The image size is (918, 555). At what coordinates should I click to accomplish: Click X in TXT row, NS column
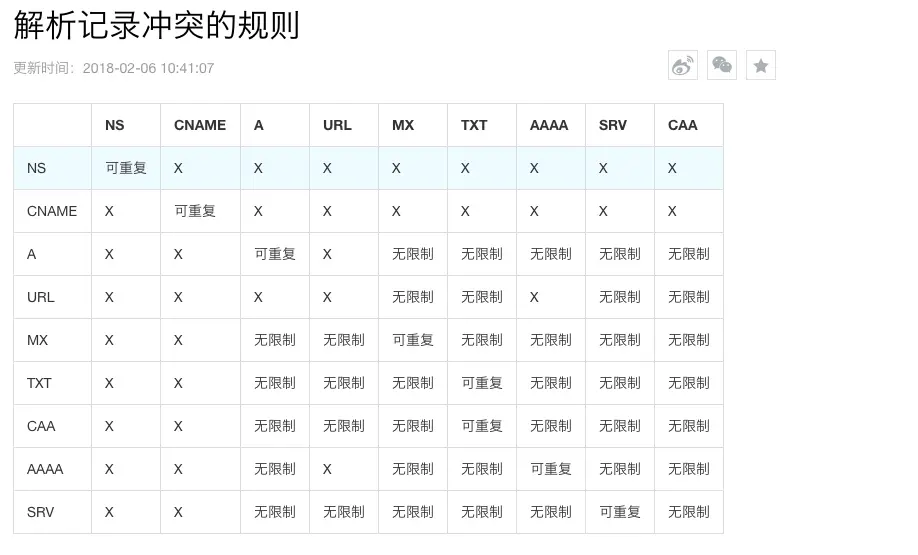click(x=109, y=383)
